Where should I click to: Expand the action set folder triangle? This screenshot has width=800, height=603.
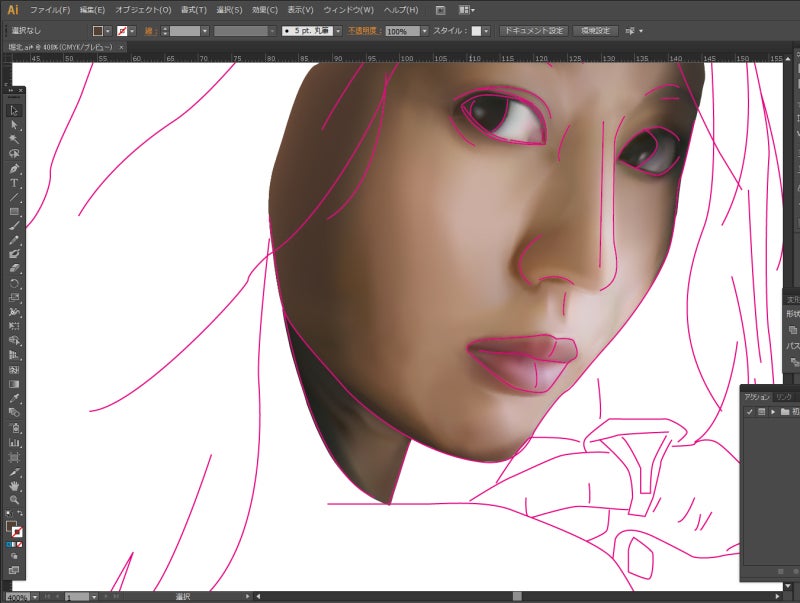[773, 411]
